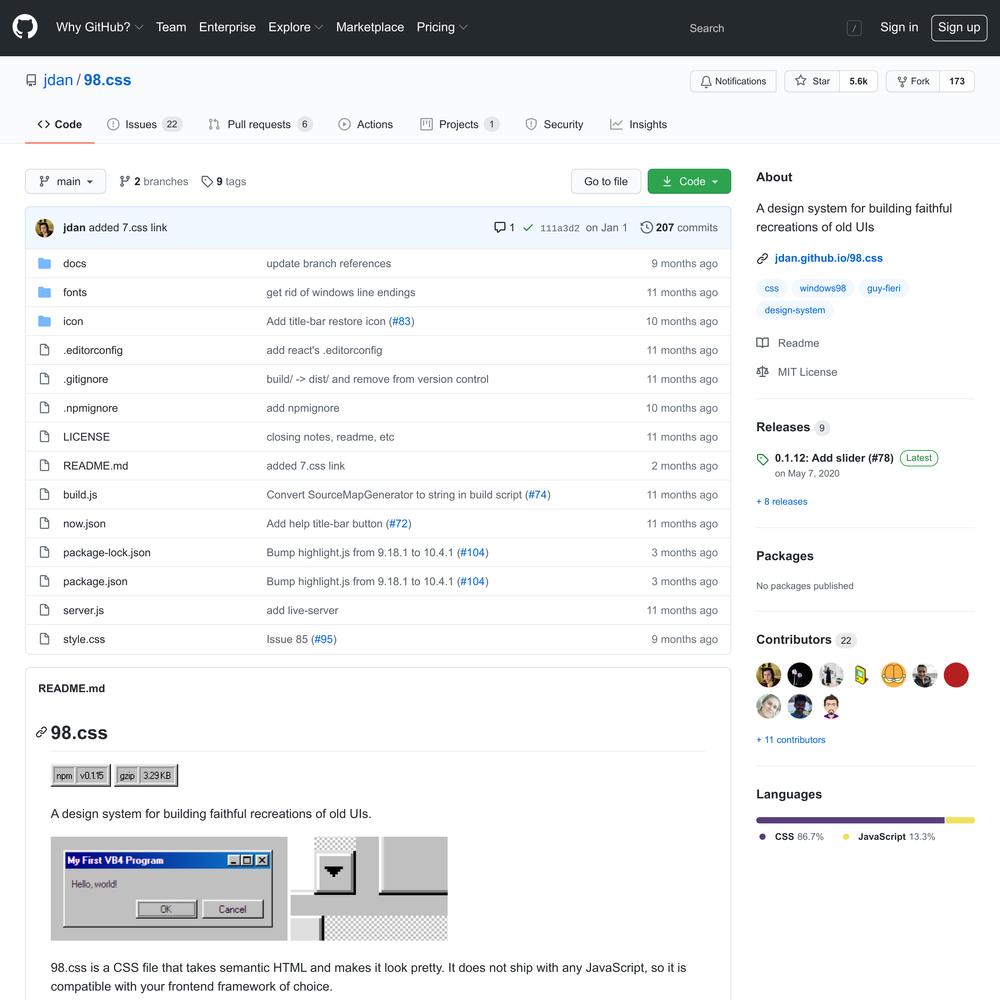Click the green check status icon
1000x1000 pixels.
click(528, 228)
